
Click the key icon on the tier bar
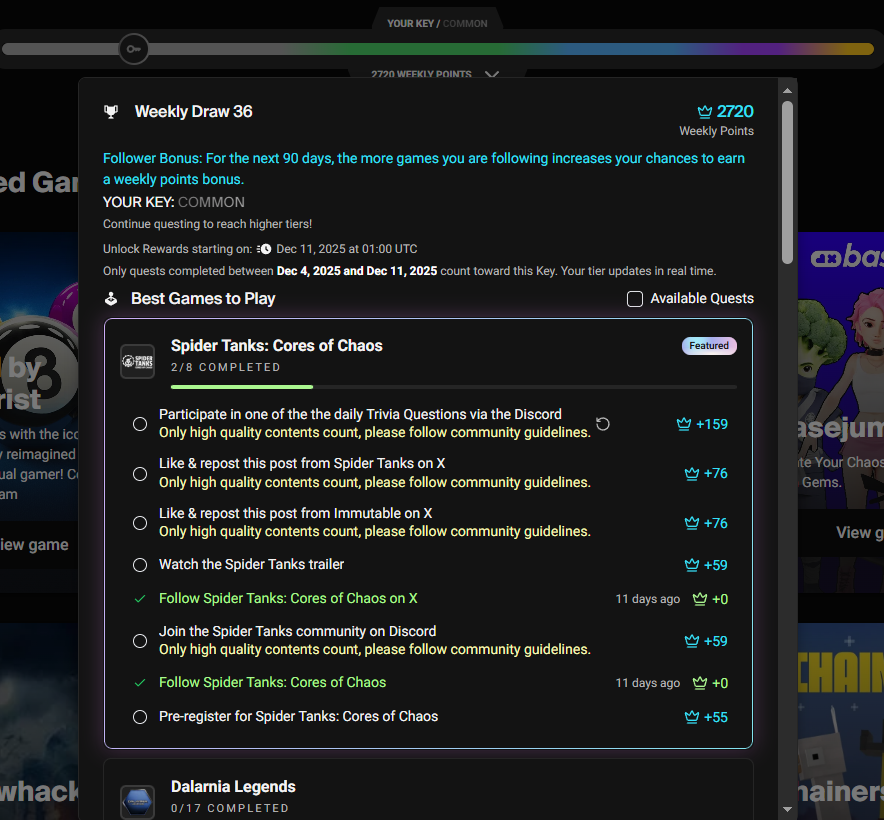134,49
